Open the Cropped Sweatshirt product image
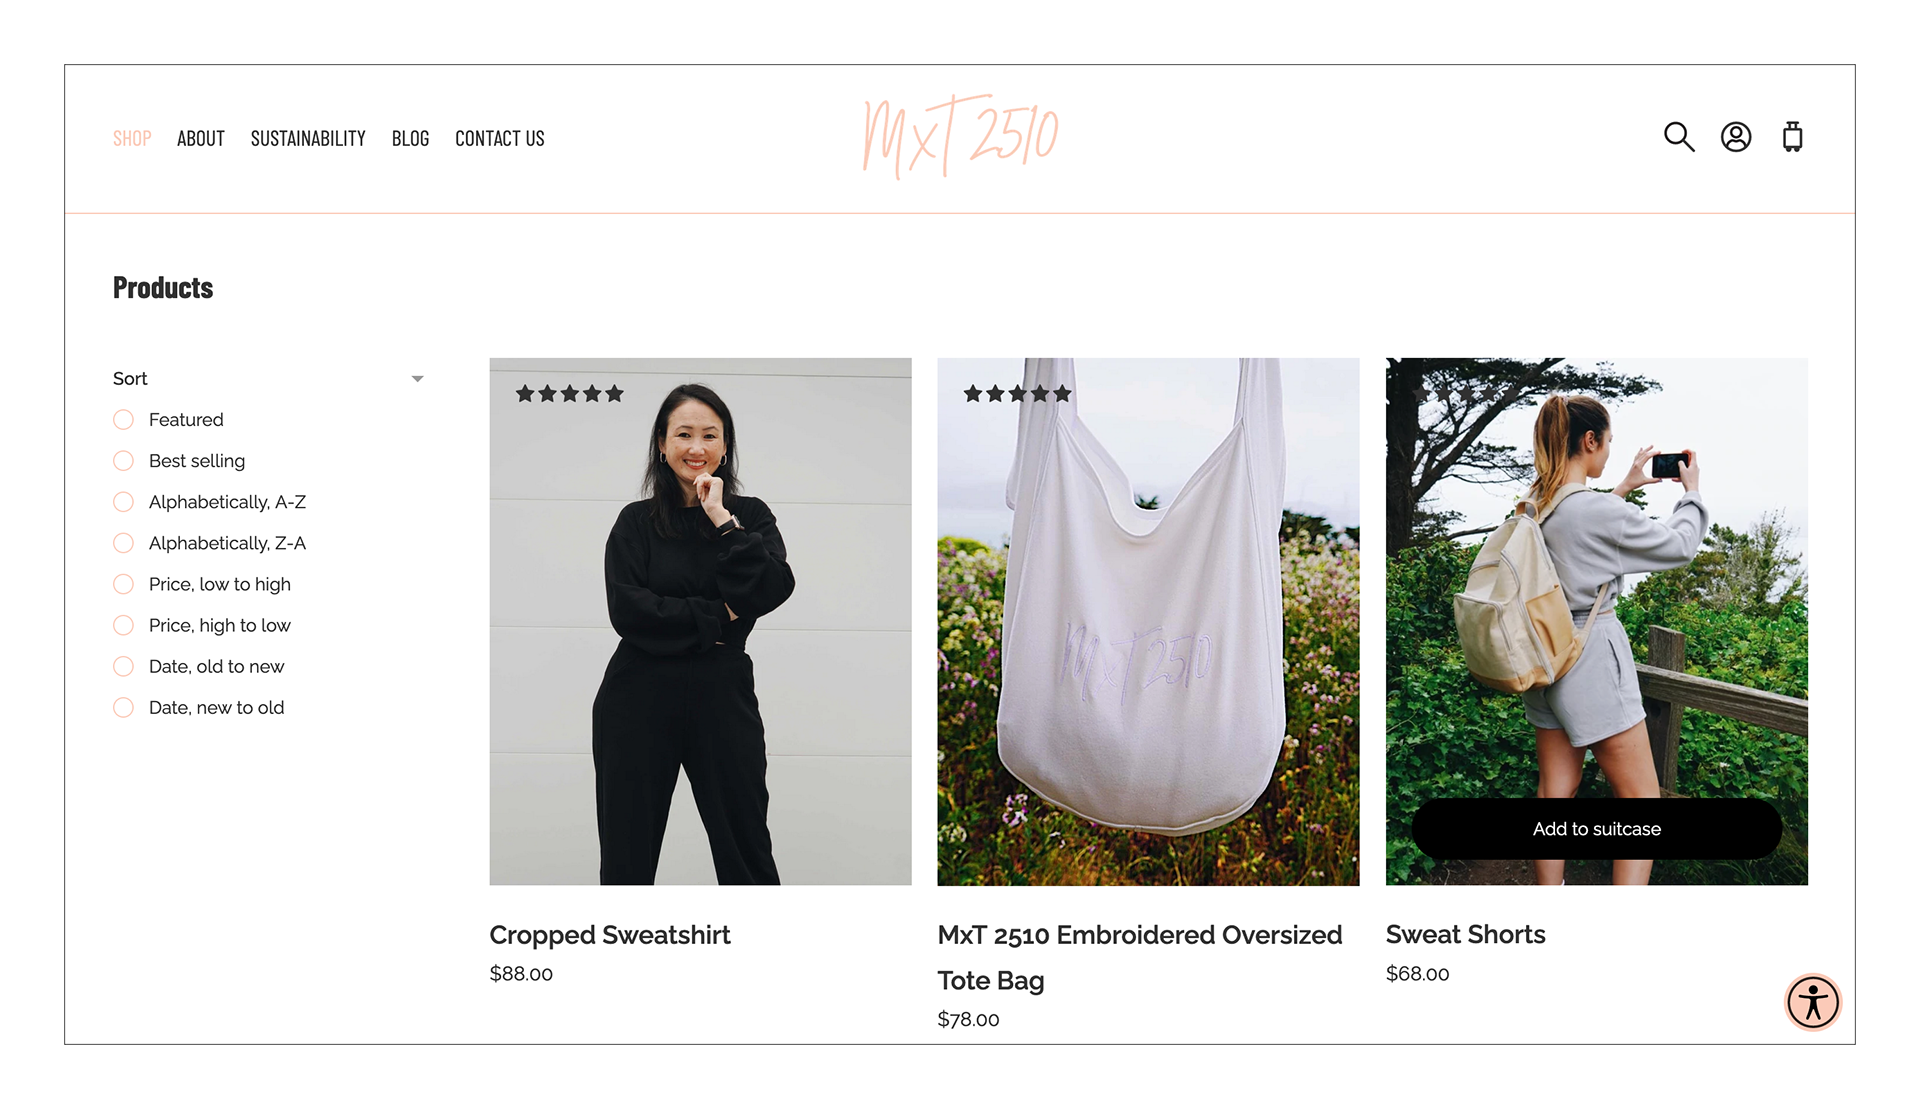 (700, 621)
